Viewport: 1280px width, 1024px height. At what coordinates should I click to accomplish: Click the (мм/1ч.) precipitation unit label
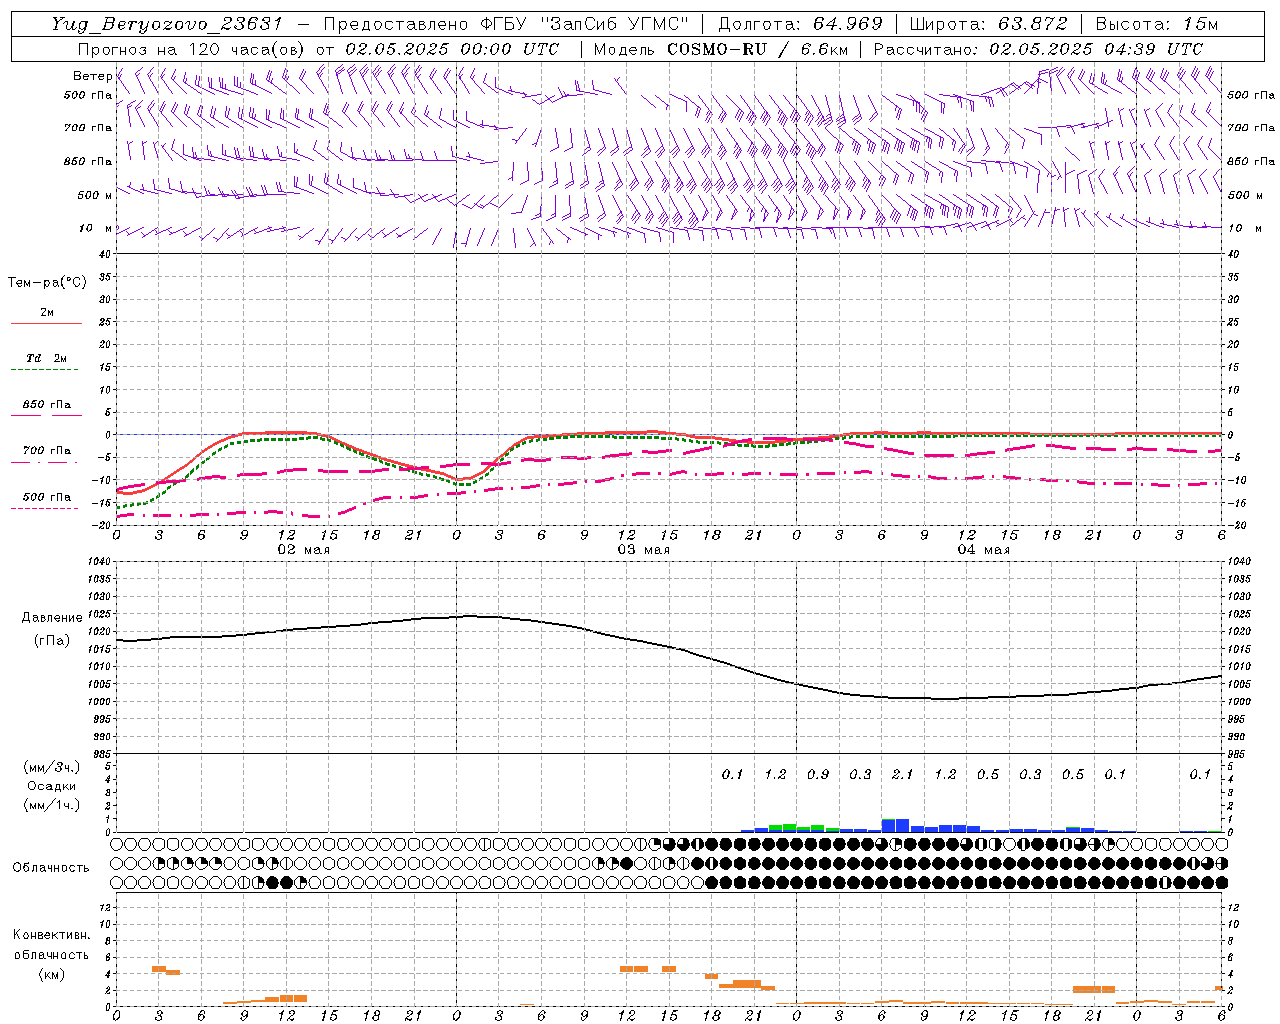point(51,805)
